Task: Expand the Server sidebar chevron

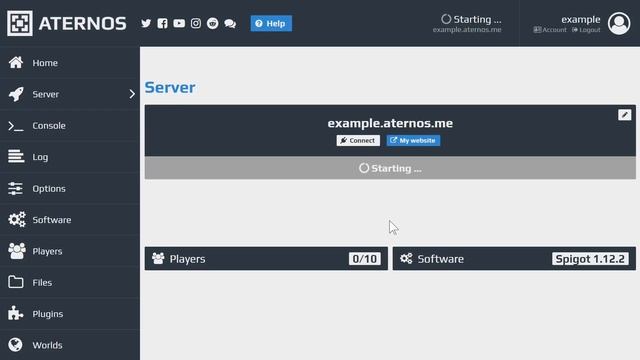Action: (x=132, y=94)
